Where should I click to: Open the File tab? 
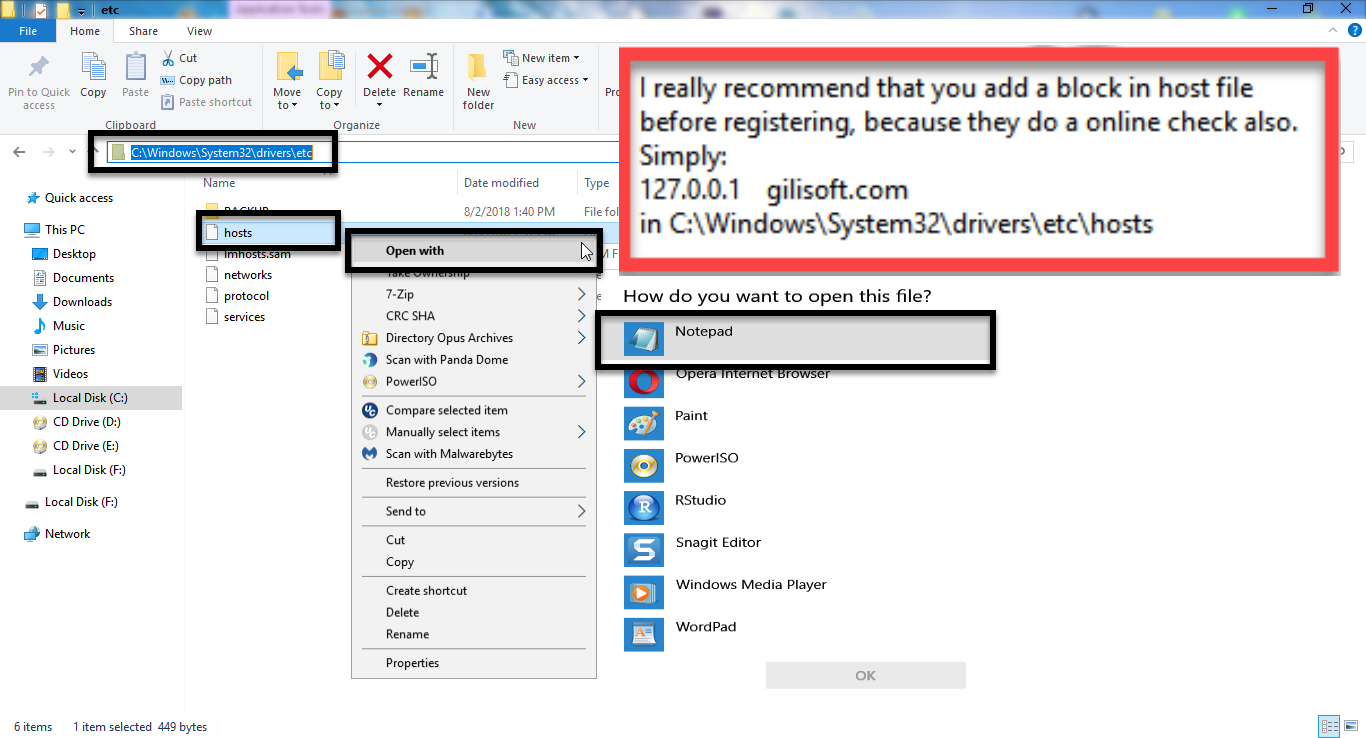28,31
